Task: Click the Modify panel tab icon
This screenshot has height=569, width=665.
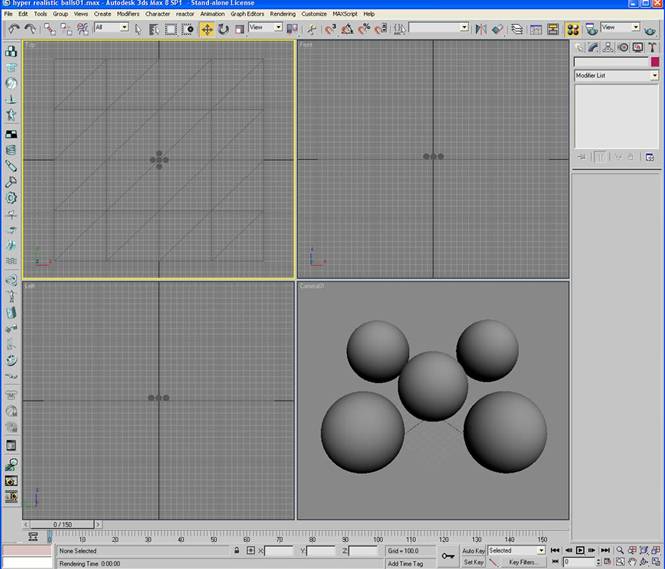Action: (593, 47)
